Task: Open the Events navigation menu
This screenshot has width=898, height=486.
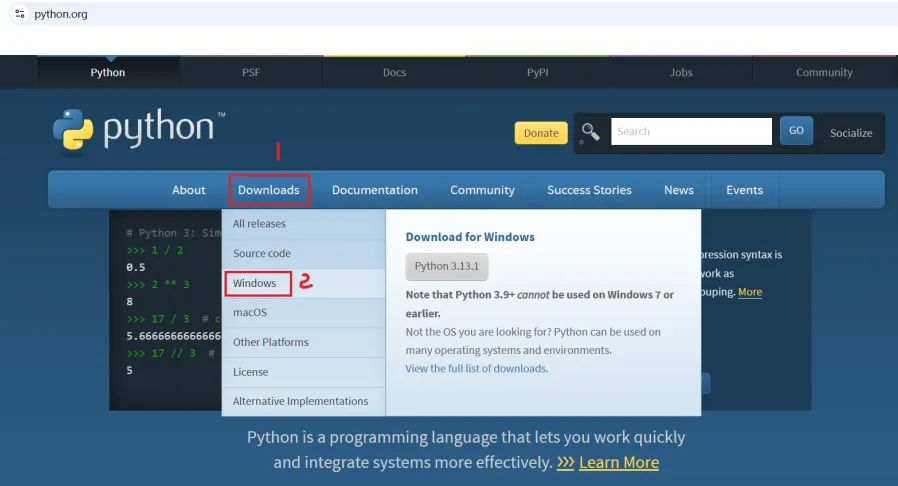Action: click(x=745, y=190)
